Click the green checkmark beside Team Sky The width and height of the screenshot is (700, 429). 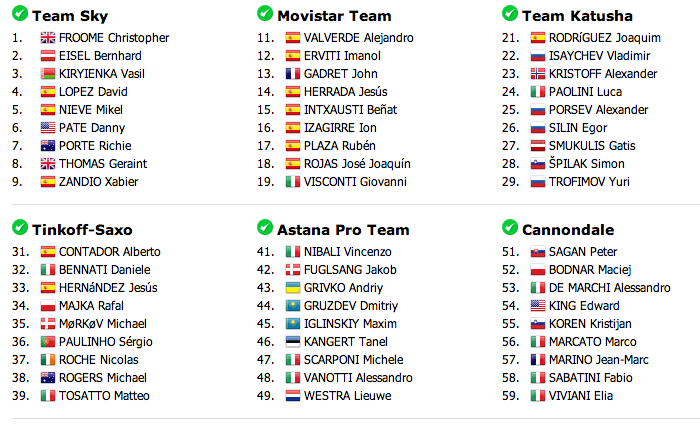20,13
